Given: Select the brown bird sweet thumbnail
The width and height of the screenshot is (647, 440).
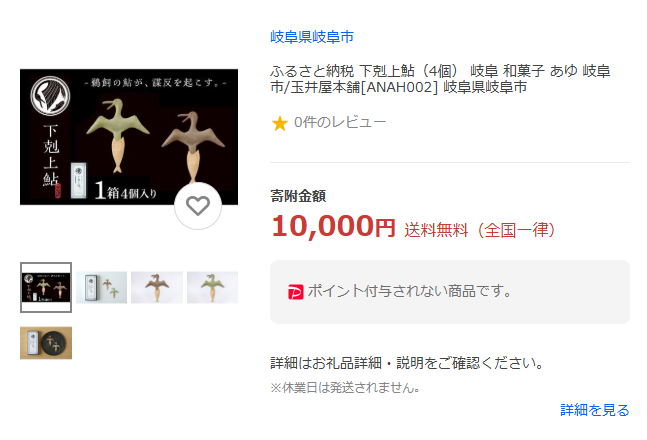Looking at the screenshot, I should (157, 287).
